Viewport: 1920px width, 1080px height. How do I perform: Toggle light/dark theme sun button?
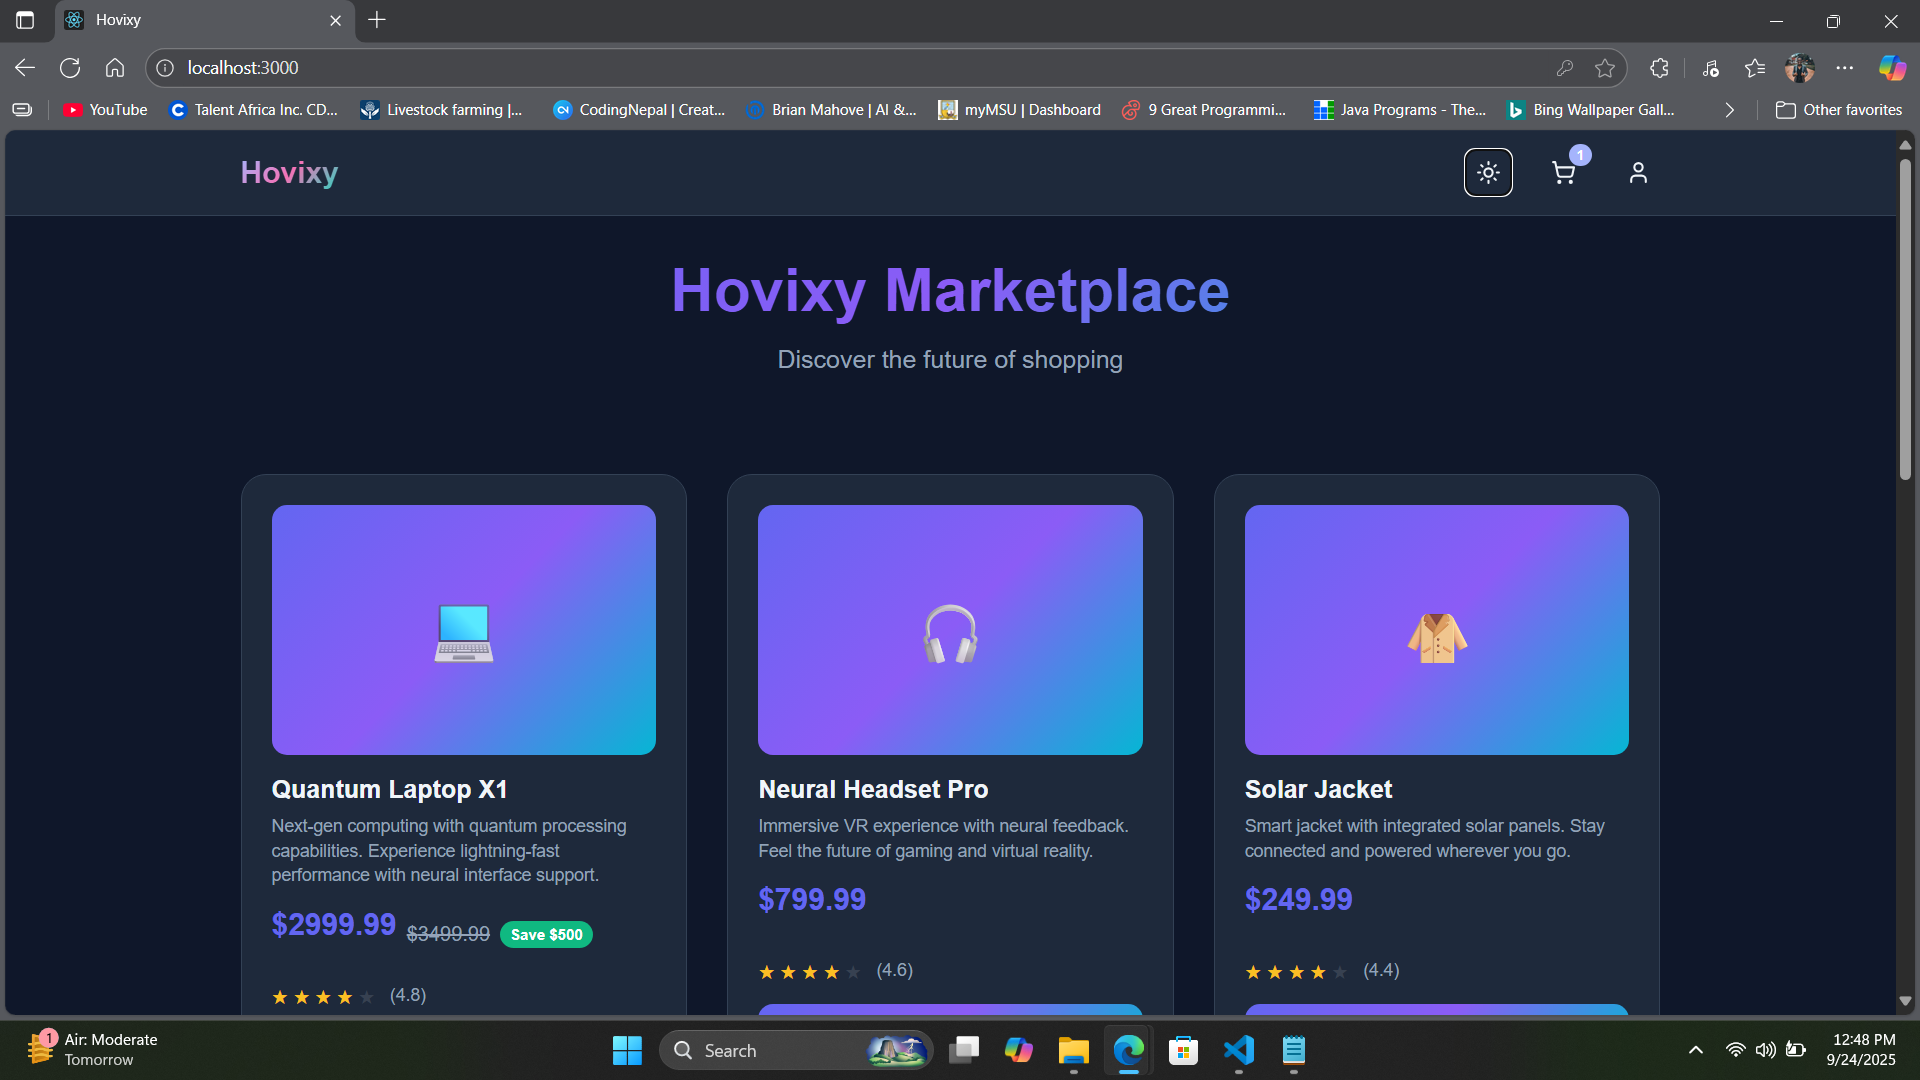click(x=1488, y=173)
